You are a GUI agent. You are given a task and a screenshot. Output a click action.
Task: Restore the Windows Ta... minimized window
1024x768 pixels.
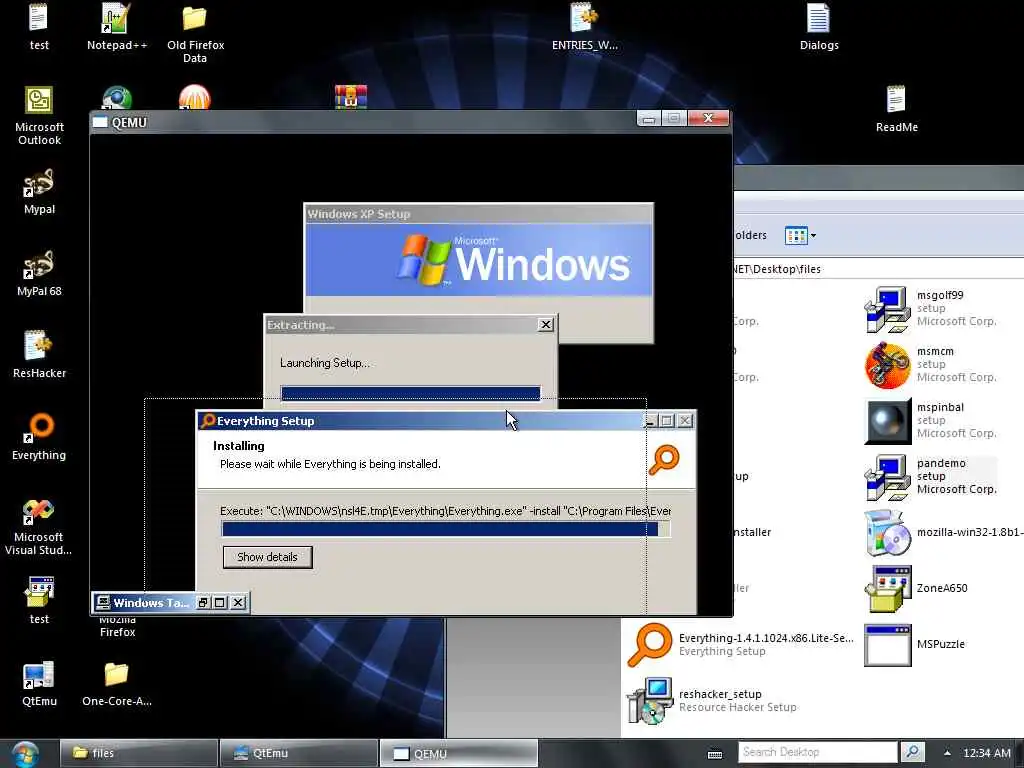203,602
